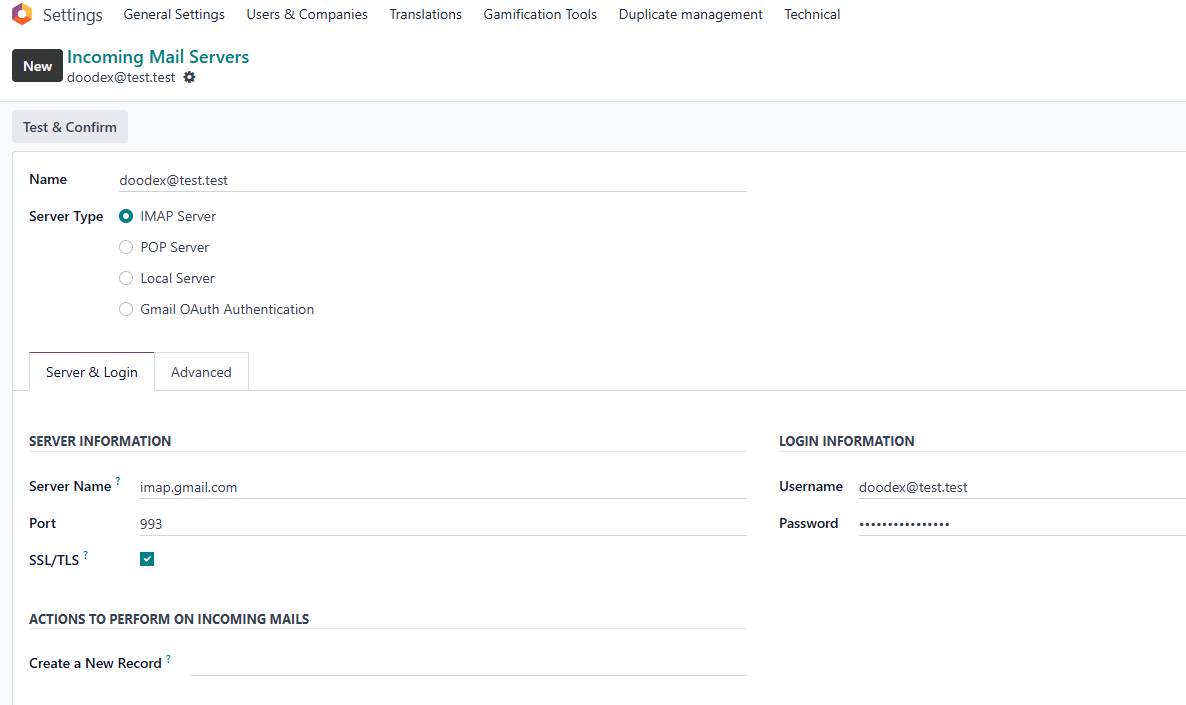
Task: Open the Create a New Record dropdown field
Action: [x=467, y=663]
